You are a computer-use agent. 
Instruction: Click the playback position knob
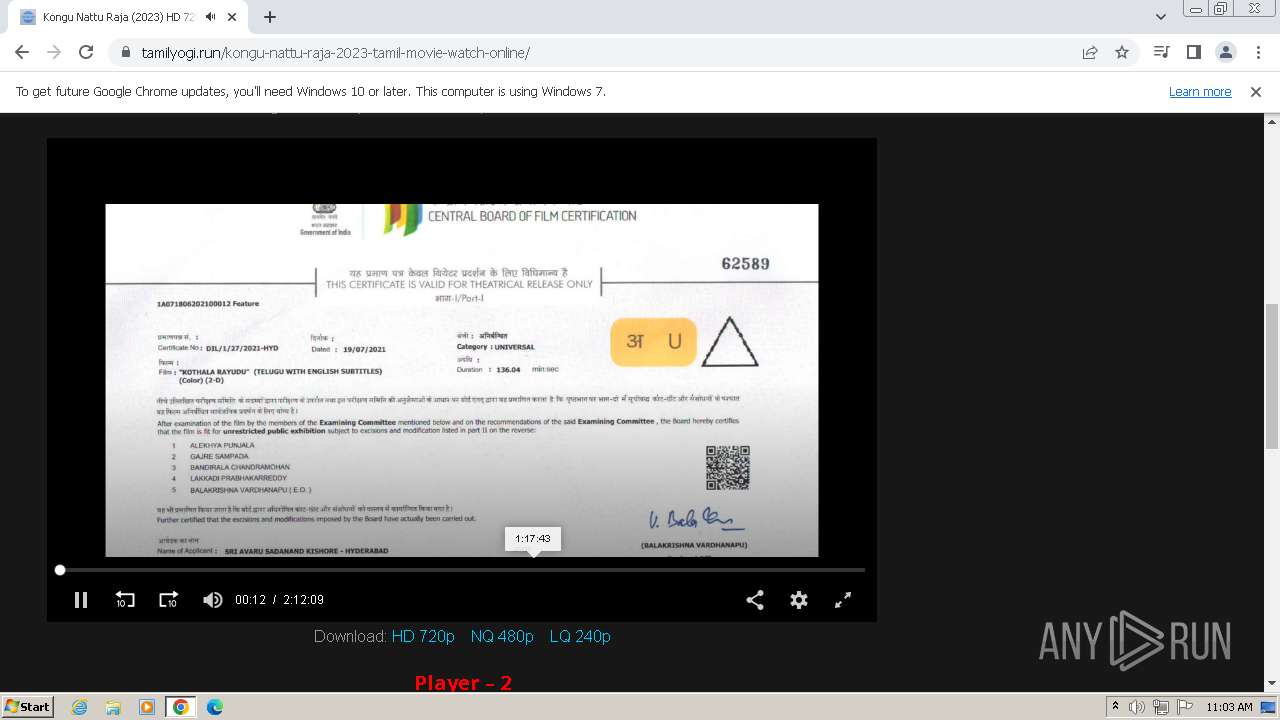click(60, 570)
